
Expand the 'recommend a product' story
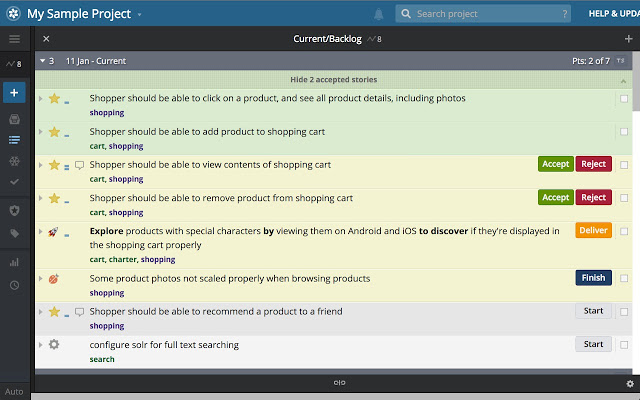40,312
